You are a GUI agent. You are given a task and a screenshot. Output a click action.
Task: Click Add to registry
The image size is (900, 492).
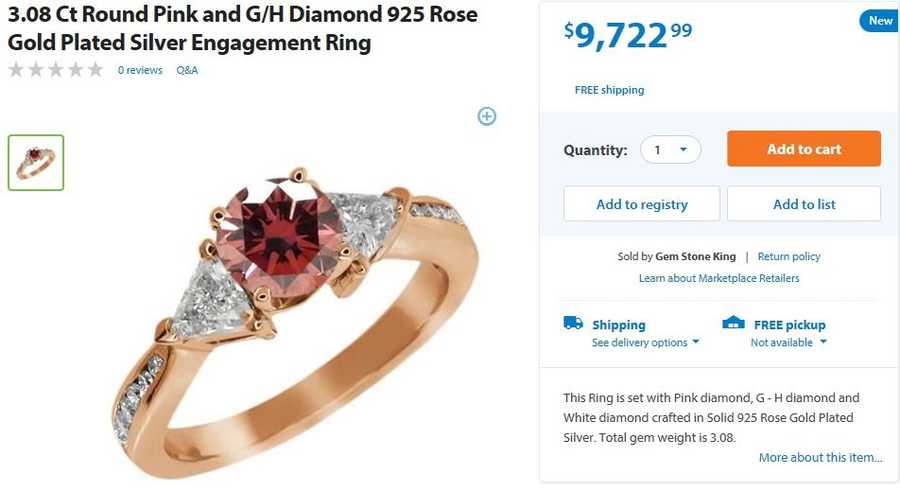642,204
